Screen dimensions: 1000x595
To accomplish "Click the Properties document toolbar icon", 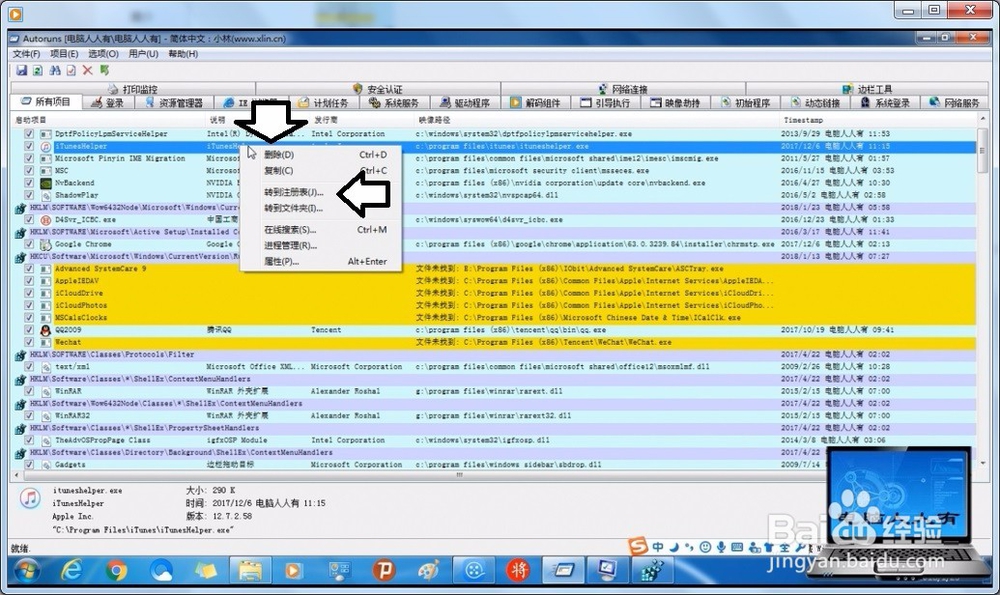I will 71,70.
